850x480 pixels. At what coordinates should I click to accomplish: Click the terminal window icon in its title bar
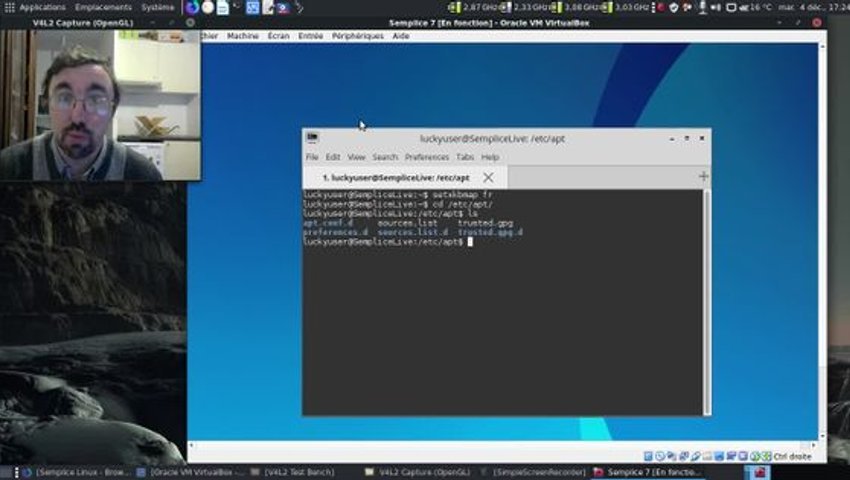(312, 138)
